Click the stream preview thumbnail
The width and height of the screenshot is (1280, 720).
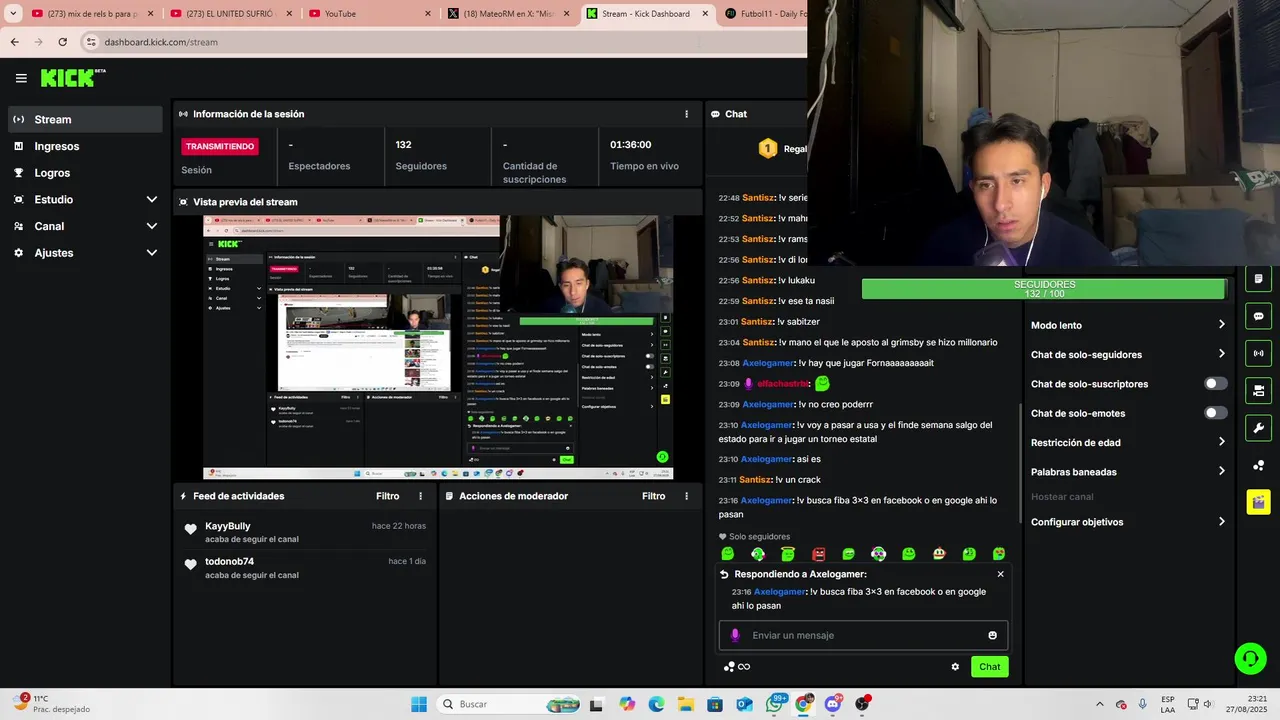point(438,347)
